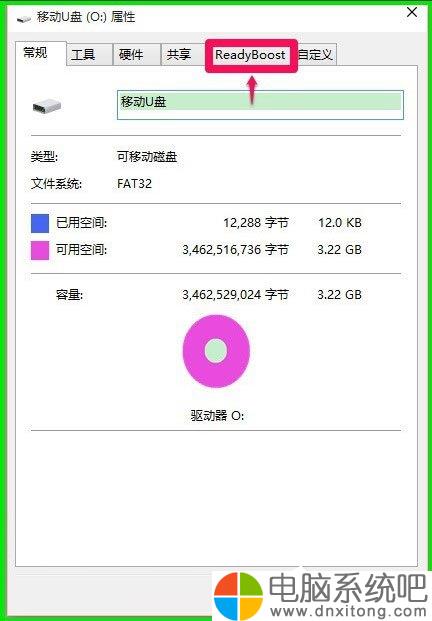The image size is (432, 621).
Task: Click the pink arrow pointing at ReadyBoost
Action: point(252,91)
